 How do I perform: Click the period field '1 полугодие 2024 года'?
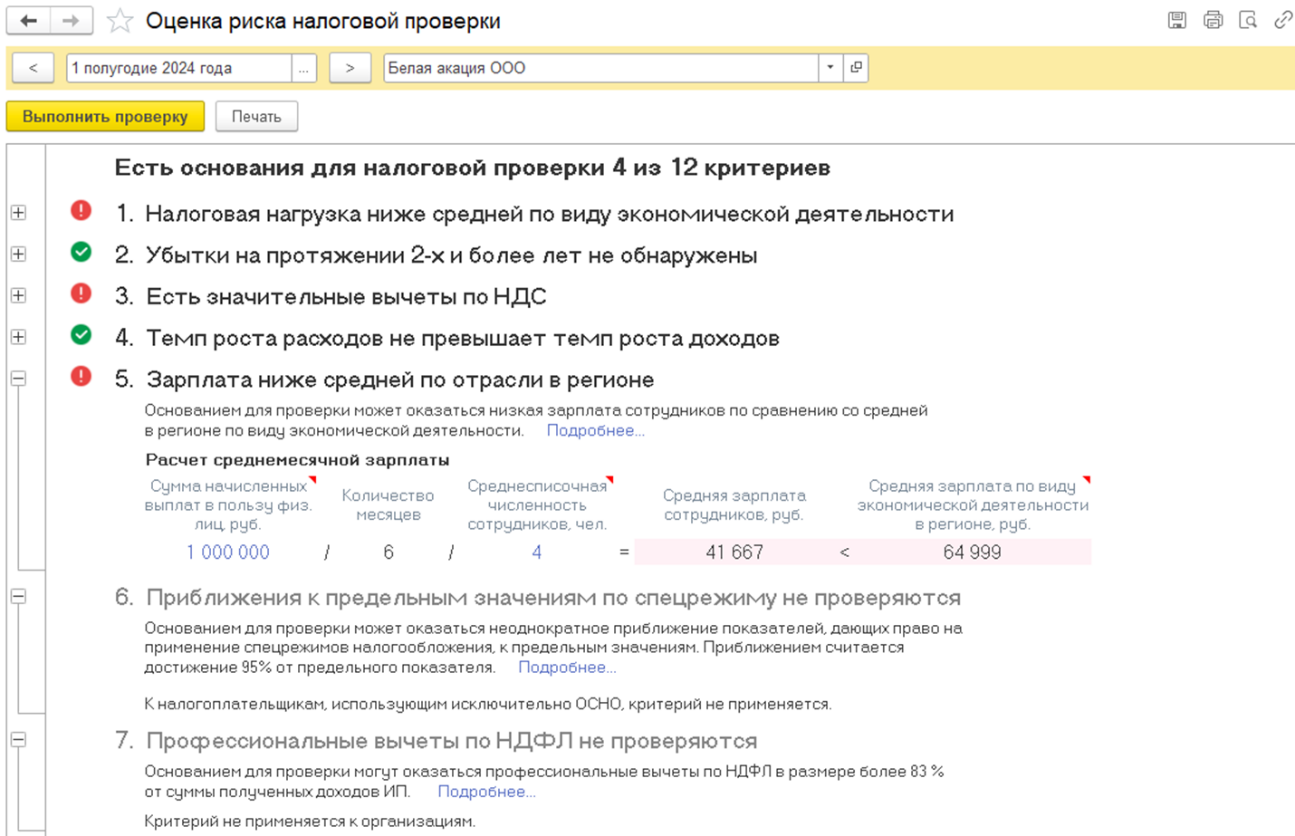[178, 68]
